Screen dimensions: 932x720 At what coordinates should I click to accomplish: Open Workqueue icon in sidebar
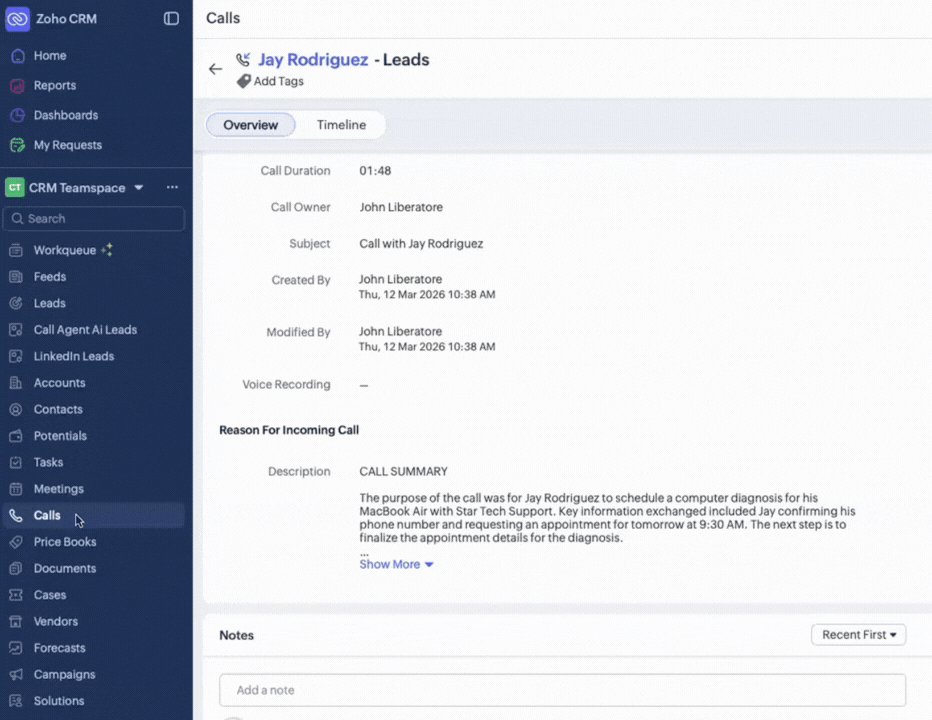15,250
